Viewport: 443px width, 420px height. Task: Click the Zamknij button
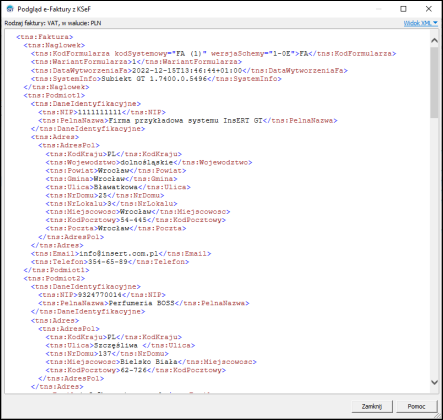372,406
